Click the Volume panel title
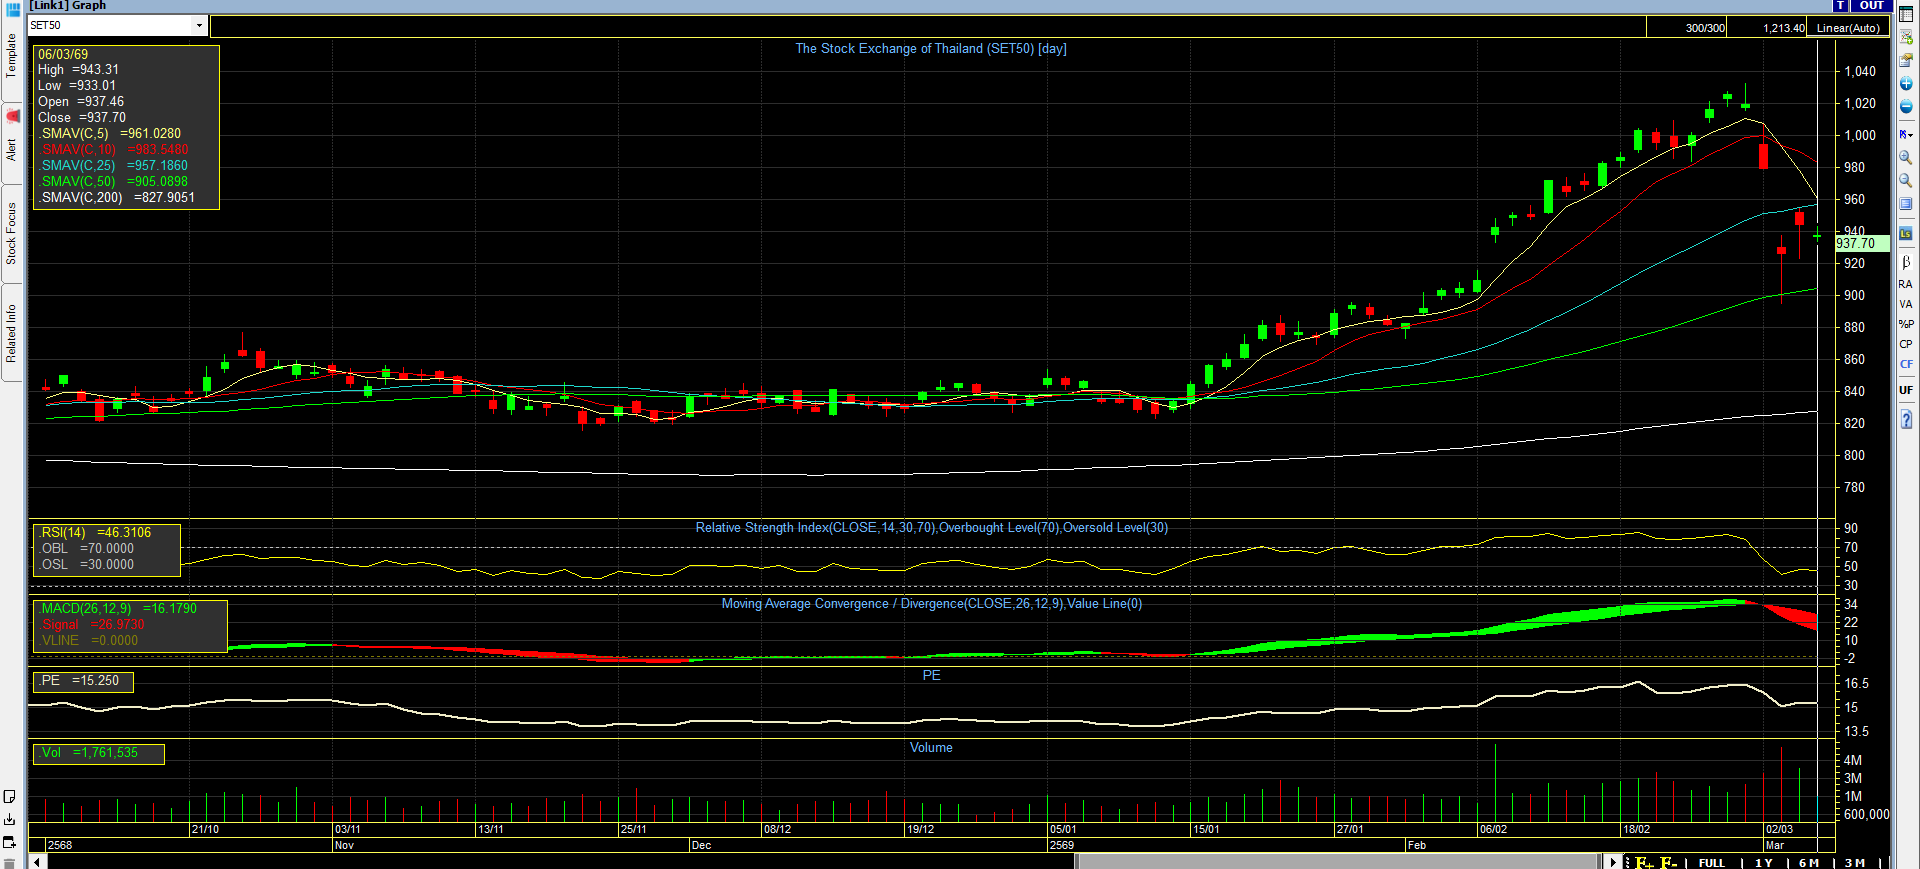The width and height of the screenshot is (1920, 869). [931, 747]
